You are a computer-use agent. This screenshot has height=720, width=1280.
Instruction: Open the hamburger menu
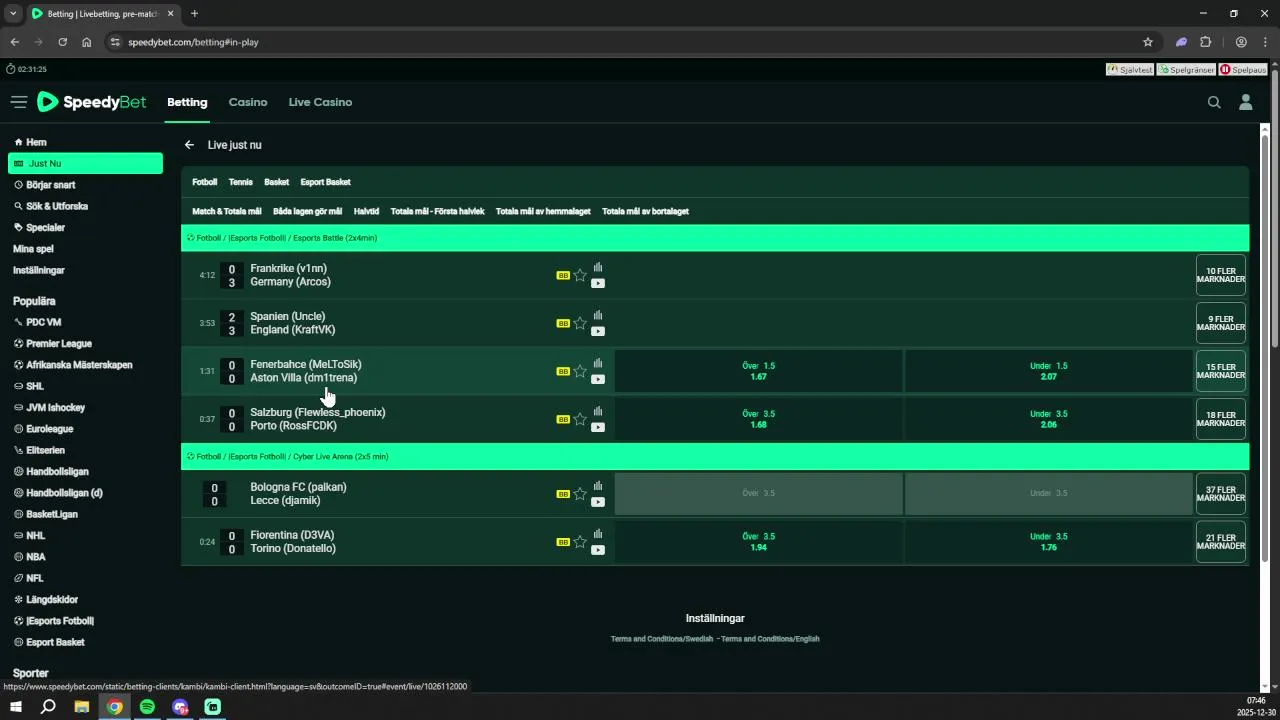(18, 102)
